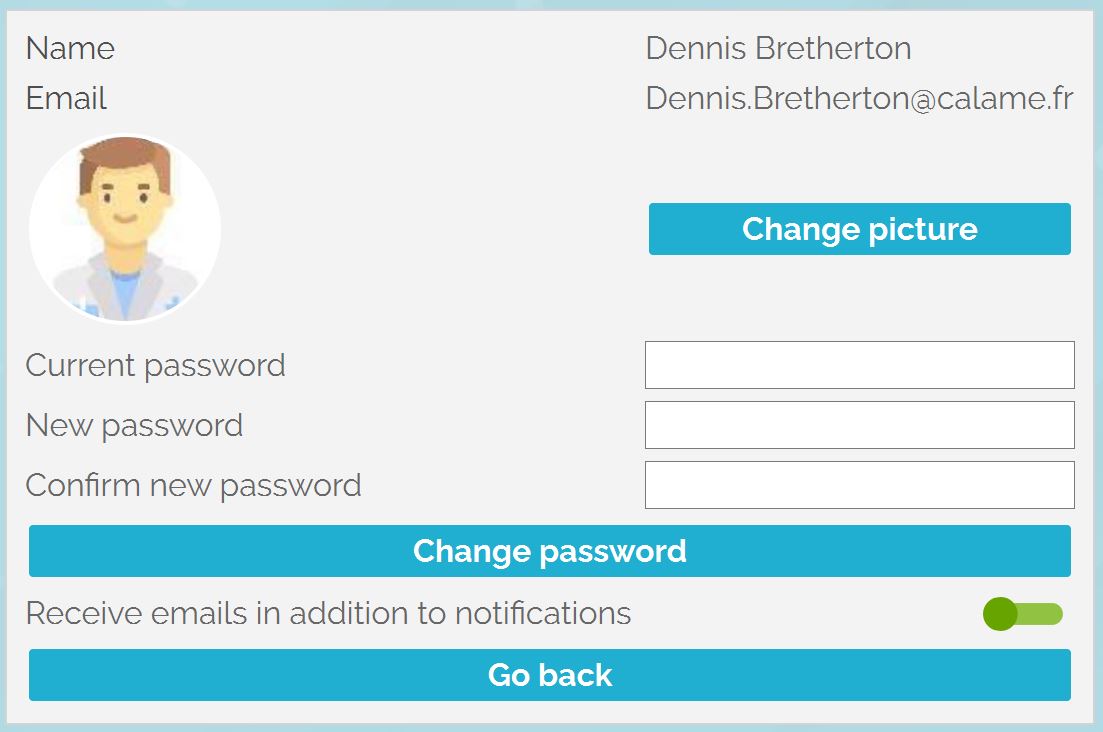
Task: Click the light green toggle track end
Action: coord(1048,614)
